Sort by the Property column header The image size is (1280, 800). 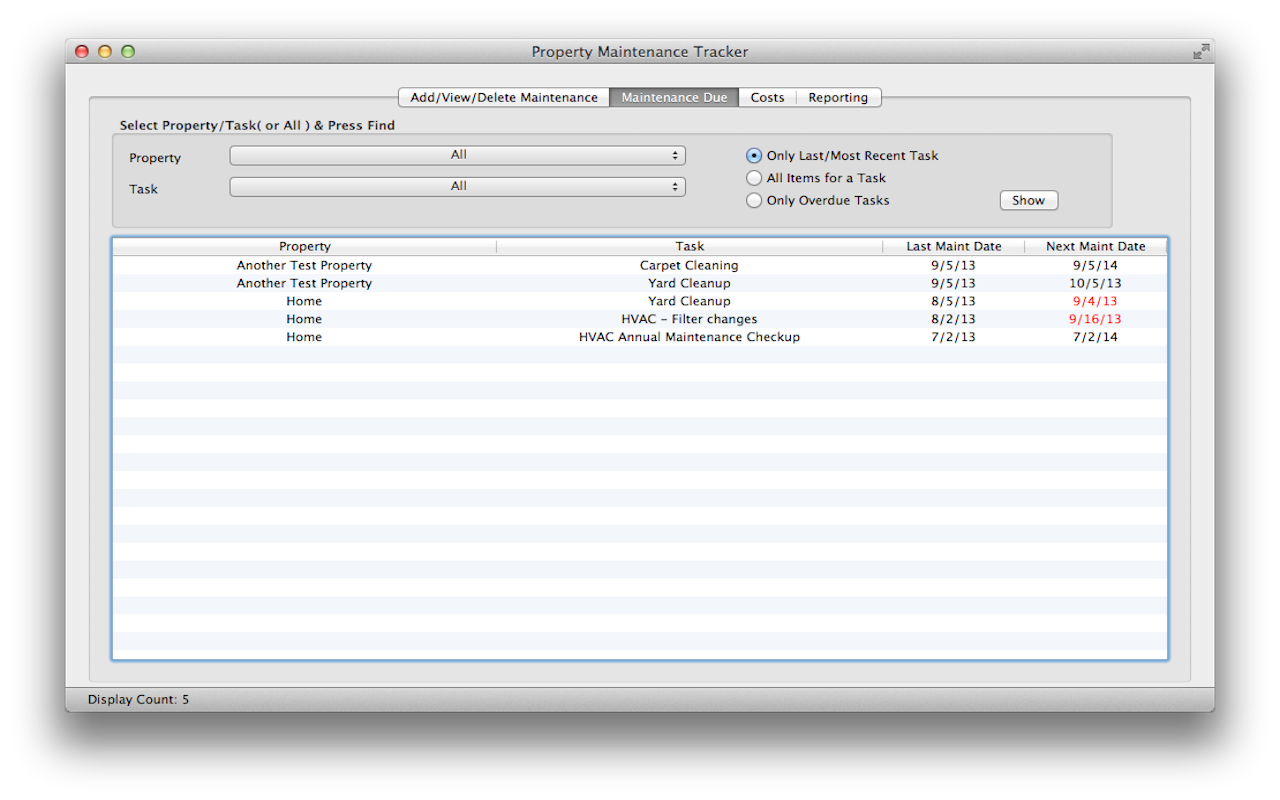click(x=304, y=245)
